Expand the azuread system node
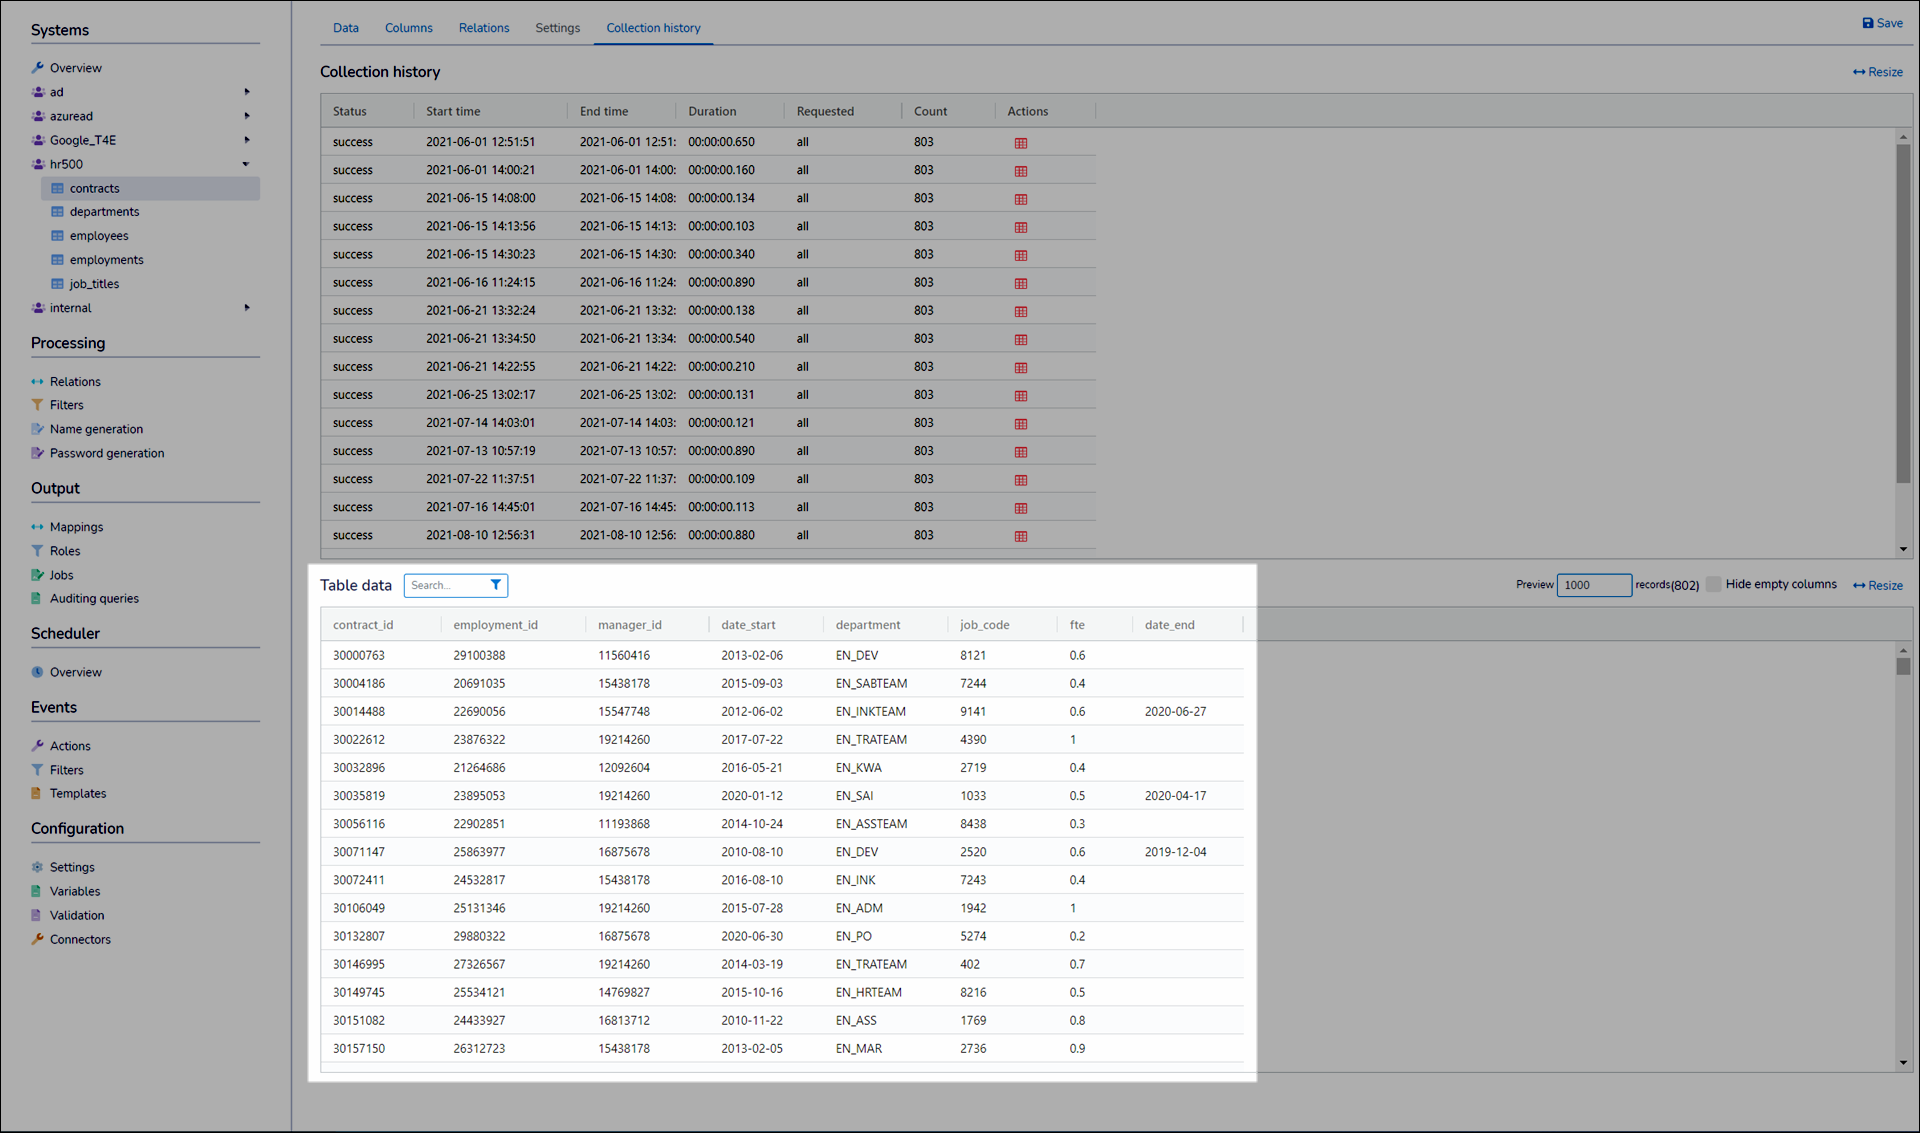 click(246, 116)
